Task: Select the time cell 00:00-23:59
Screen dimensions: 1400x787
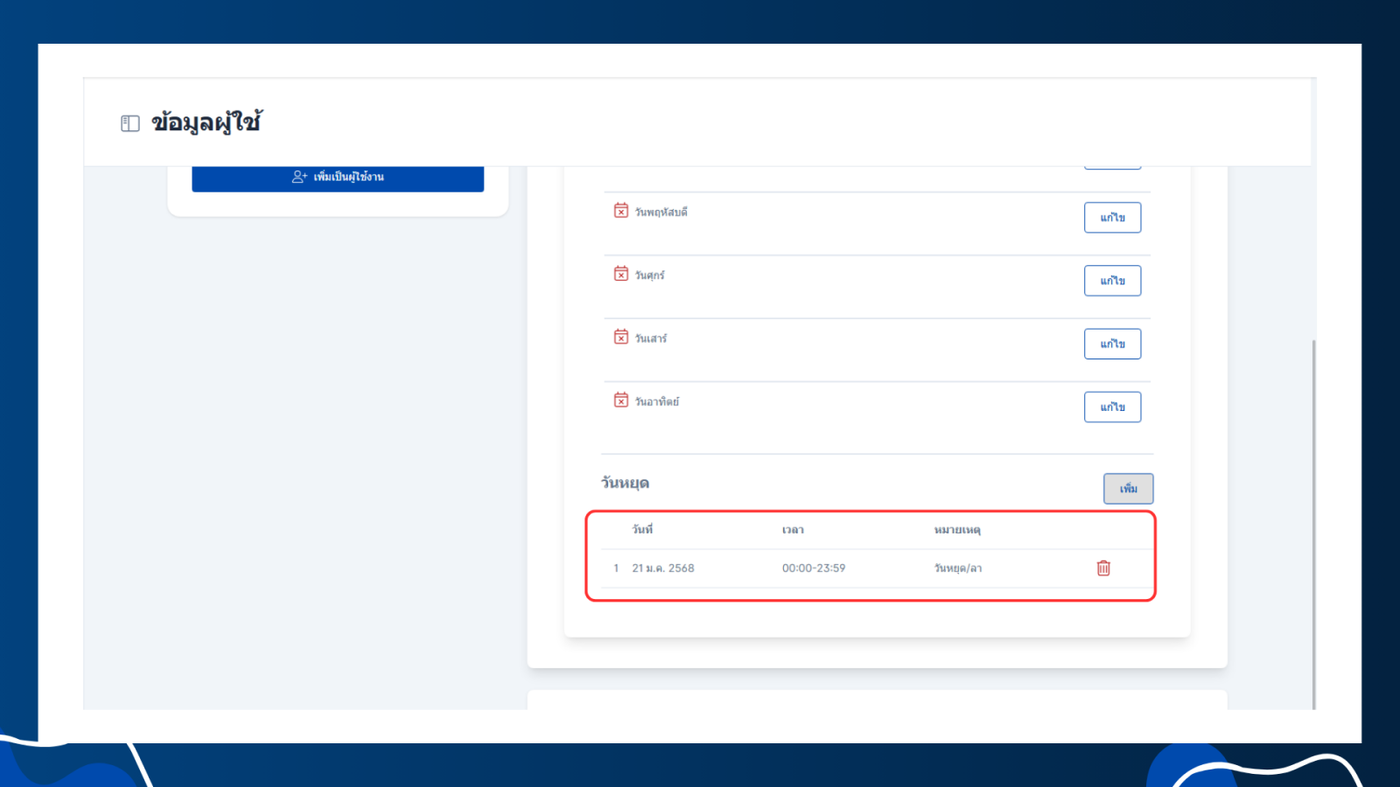Action: pyautogui.click(x=814, y=568)
